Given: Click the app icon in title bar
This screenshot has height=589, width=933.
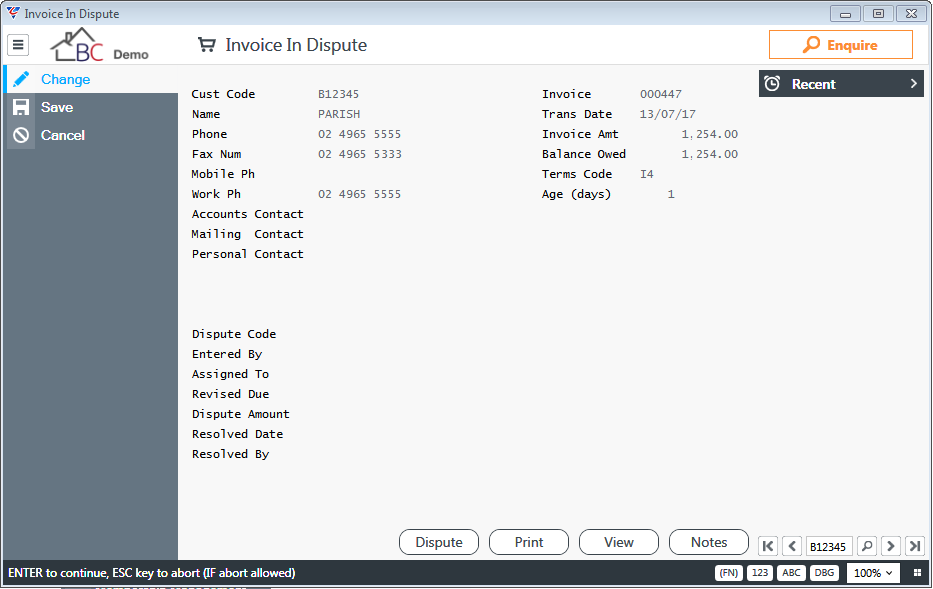Looking at the screenshot, I should pyautogui.click(x=13, y=12).
